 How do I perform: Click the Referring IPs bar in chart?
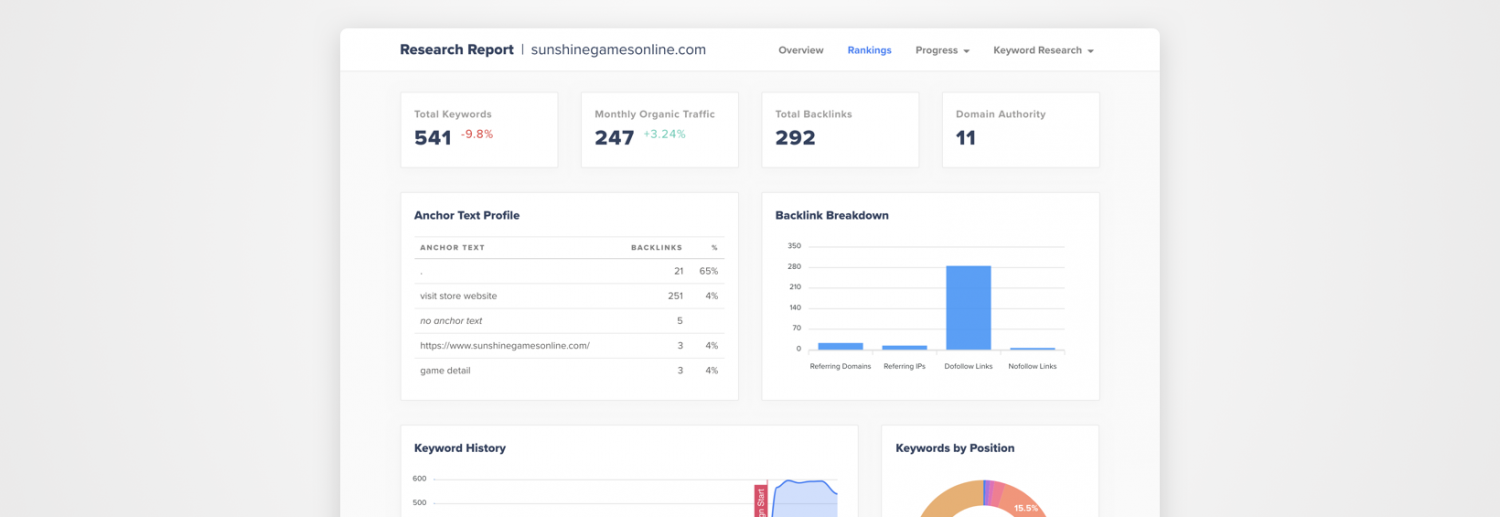[904, 347]
